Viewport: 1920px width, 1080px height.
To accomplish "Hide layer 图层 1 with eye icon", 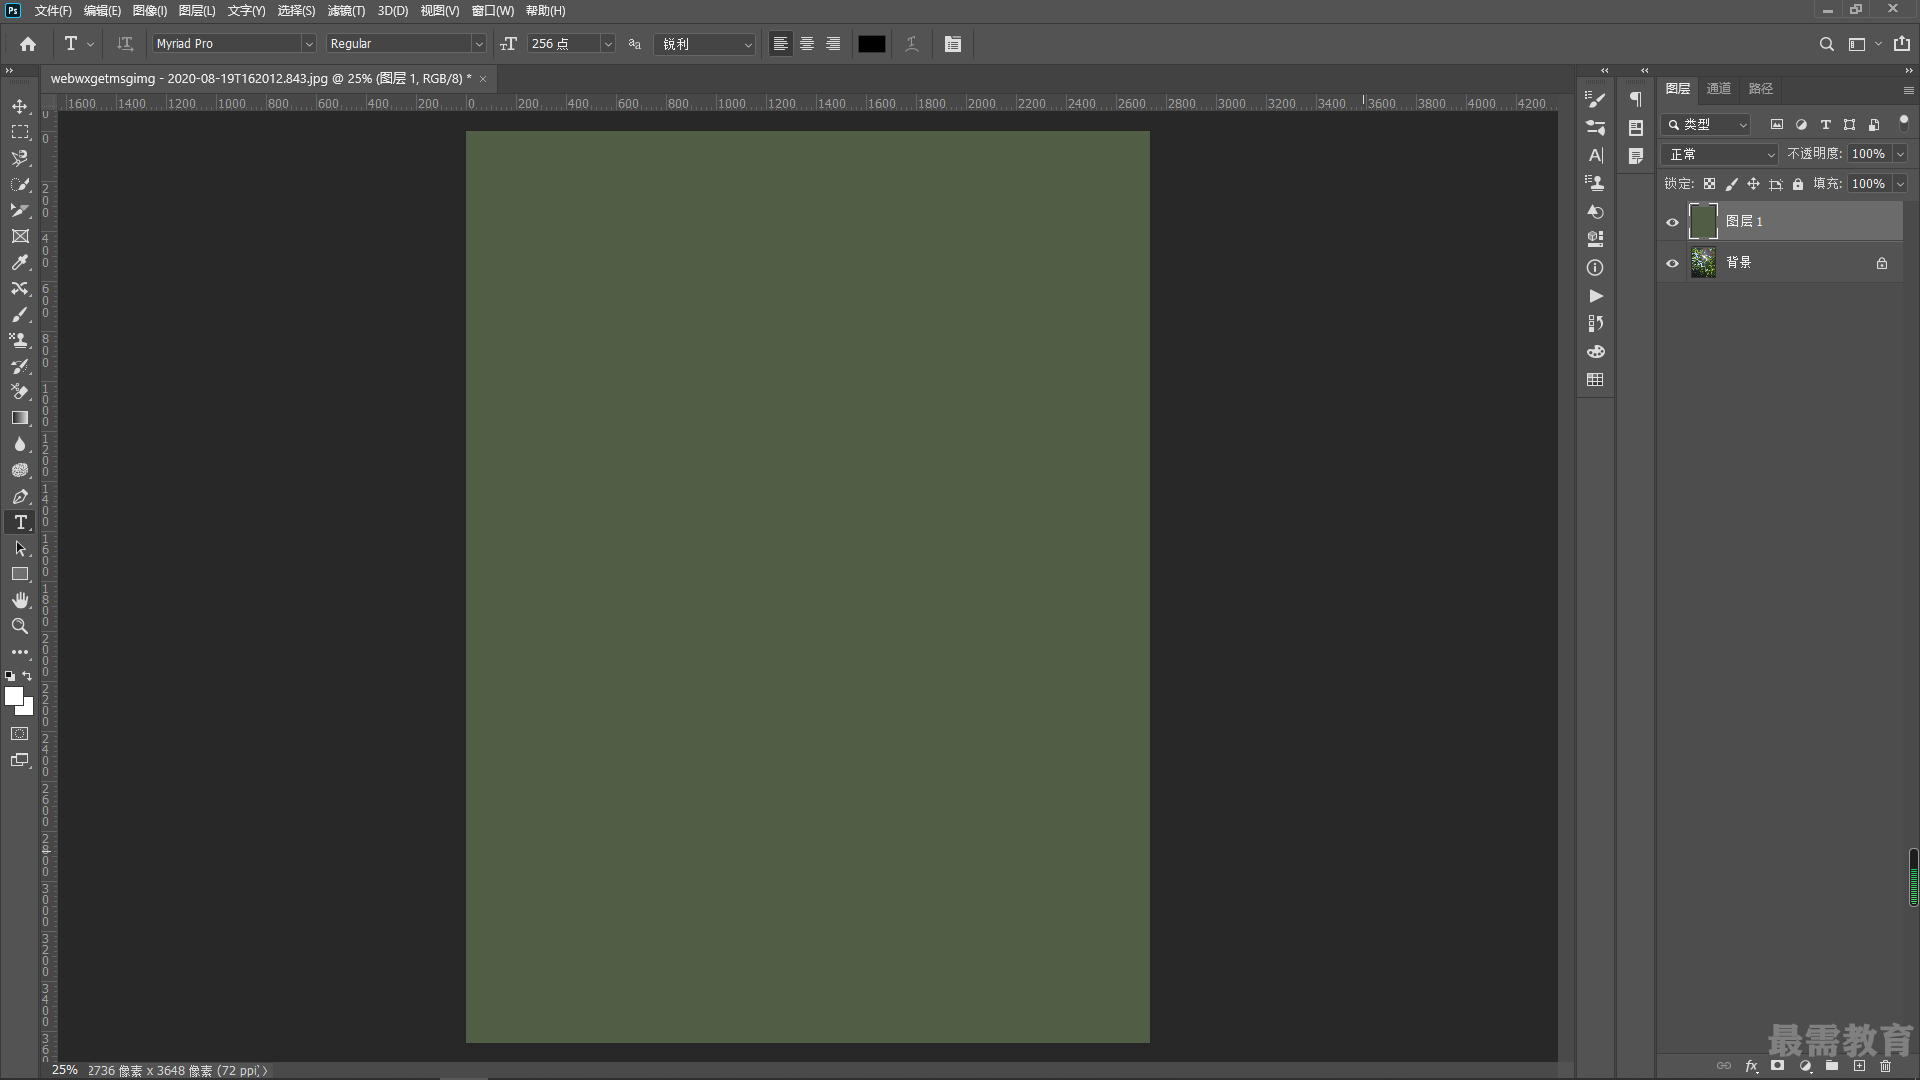I will (1672, 222).
